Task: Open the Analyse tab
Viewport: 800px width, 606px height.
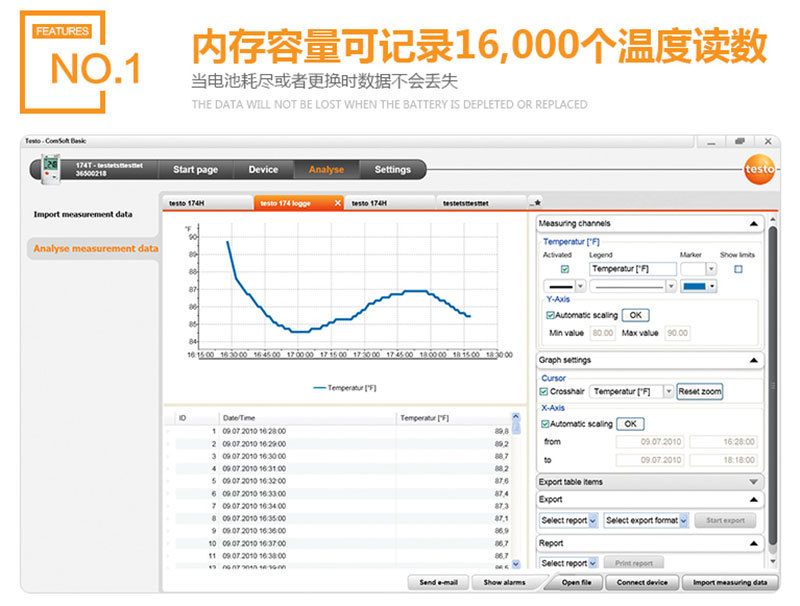Action: [327, 169]
